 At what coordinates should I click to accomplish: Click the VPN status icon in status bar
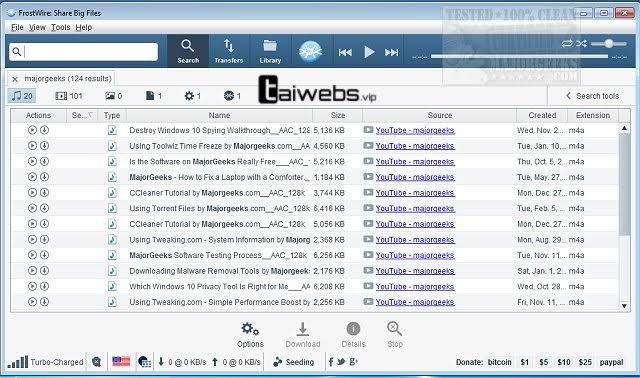coord(96,362)
